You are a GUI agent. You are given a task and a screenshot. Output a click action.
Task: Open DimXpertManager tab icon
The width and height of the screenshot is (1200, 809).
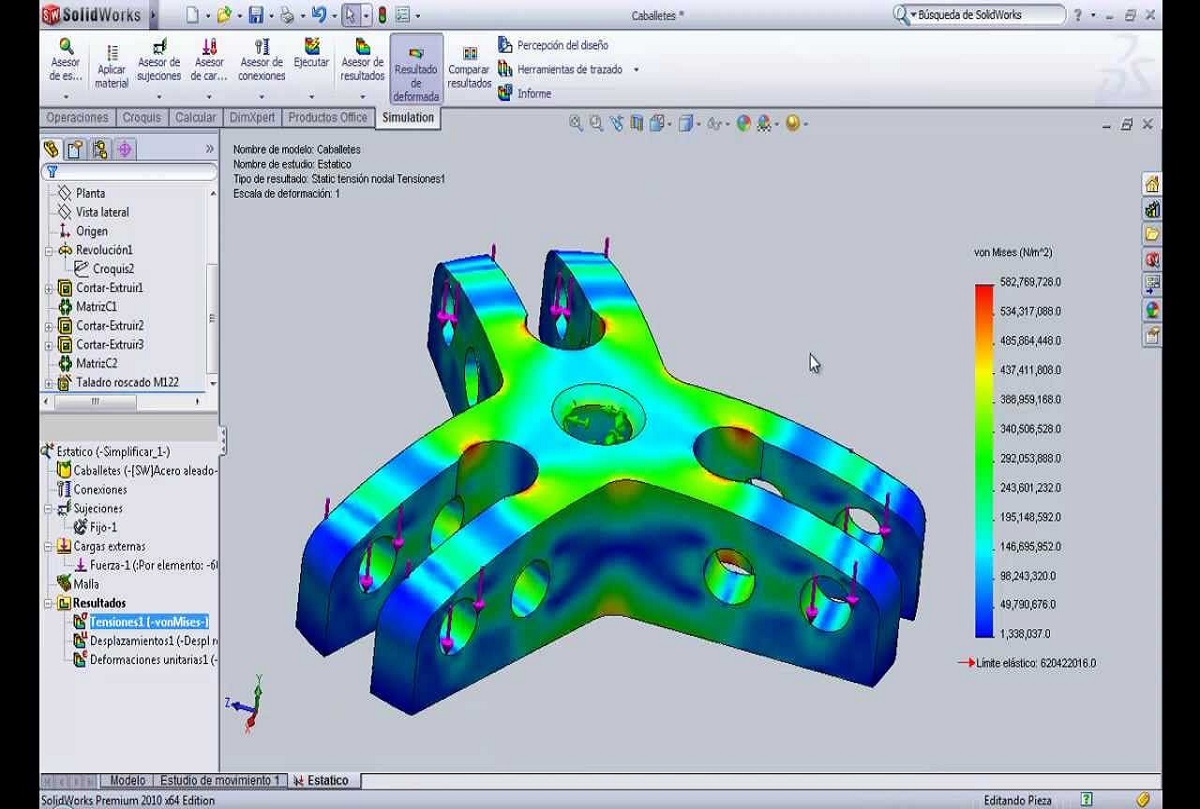coord(124,149)
